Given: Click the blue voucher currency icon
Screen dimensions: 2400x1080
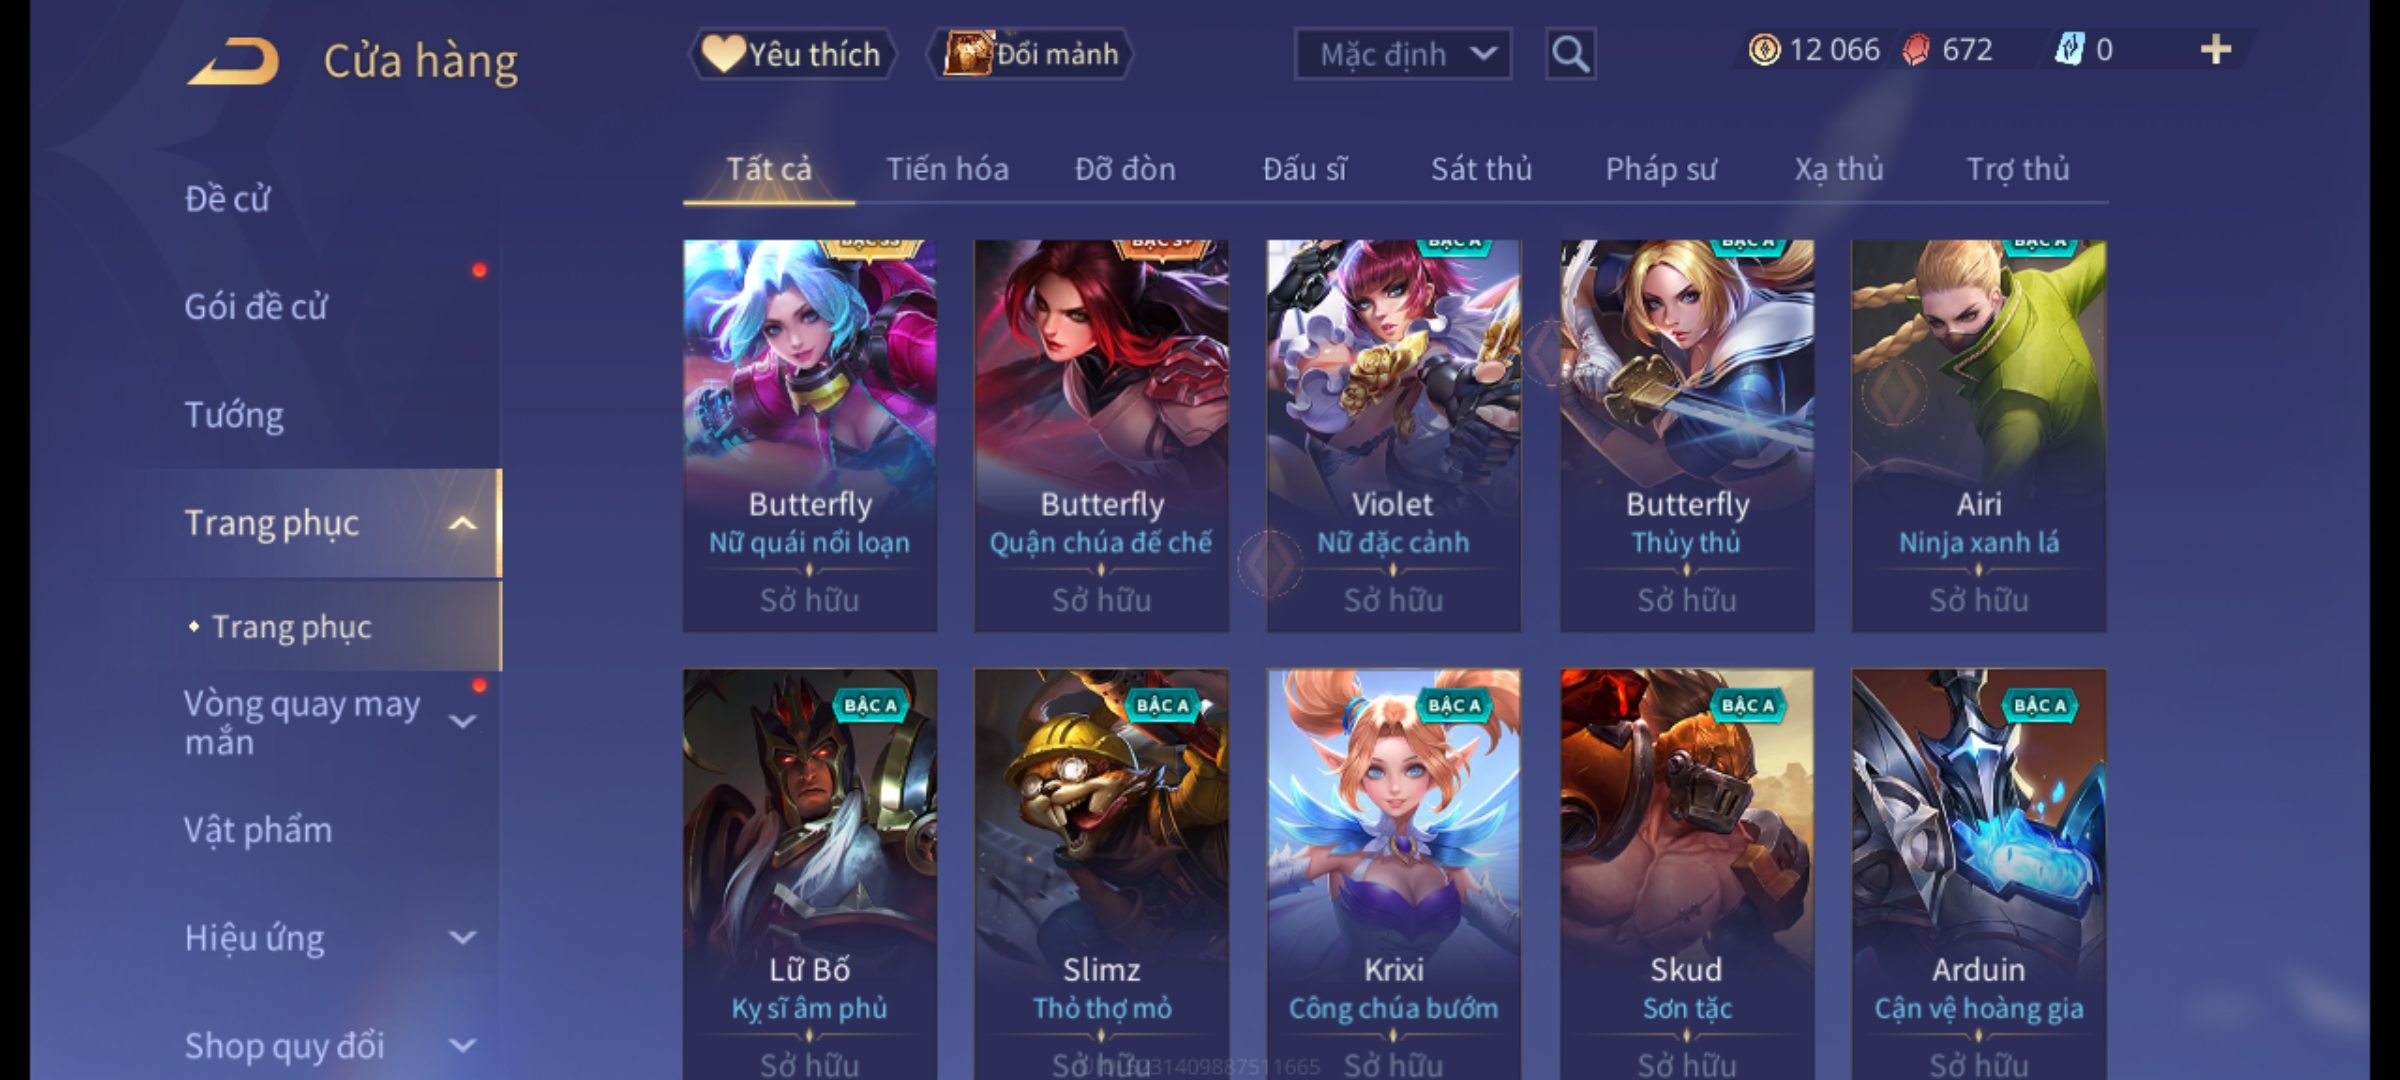Looking at the screenshot, I should click(2068, 50).
